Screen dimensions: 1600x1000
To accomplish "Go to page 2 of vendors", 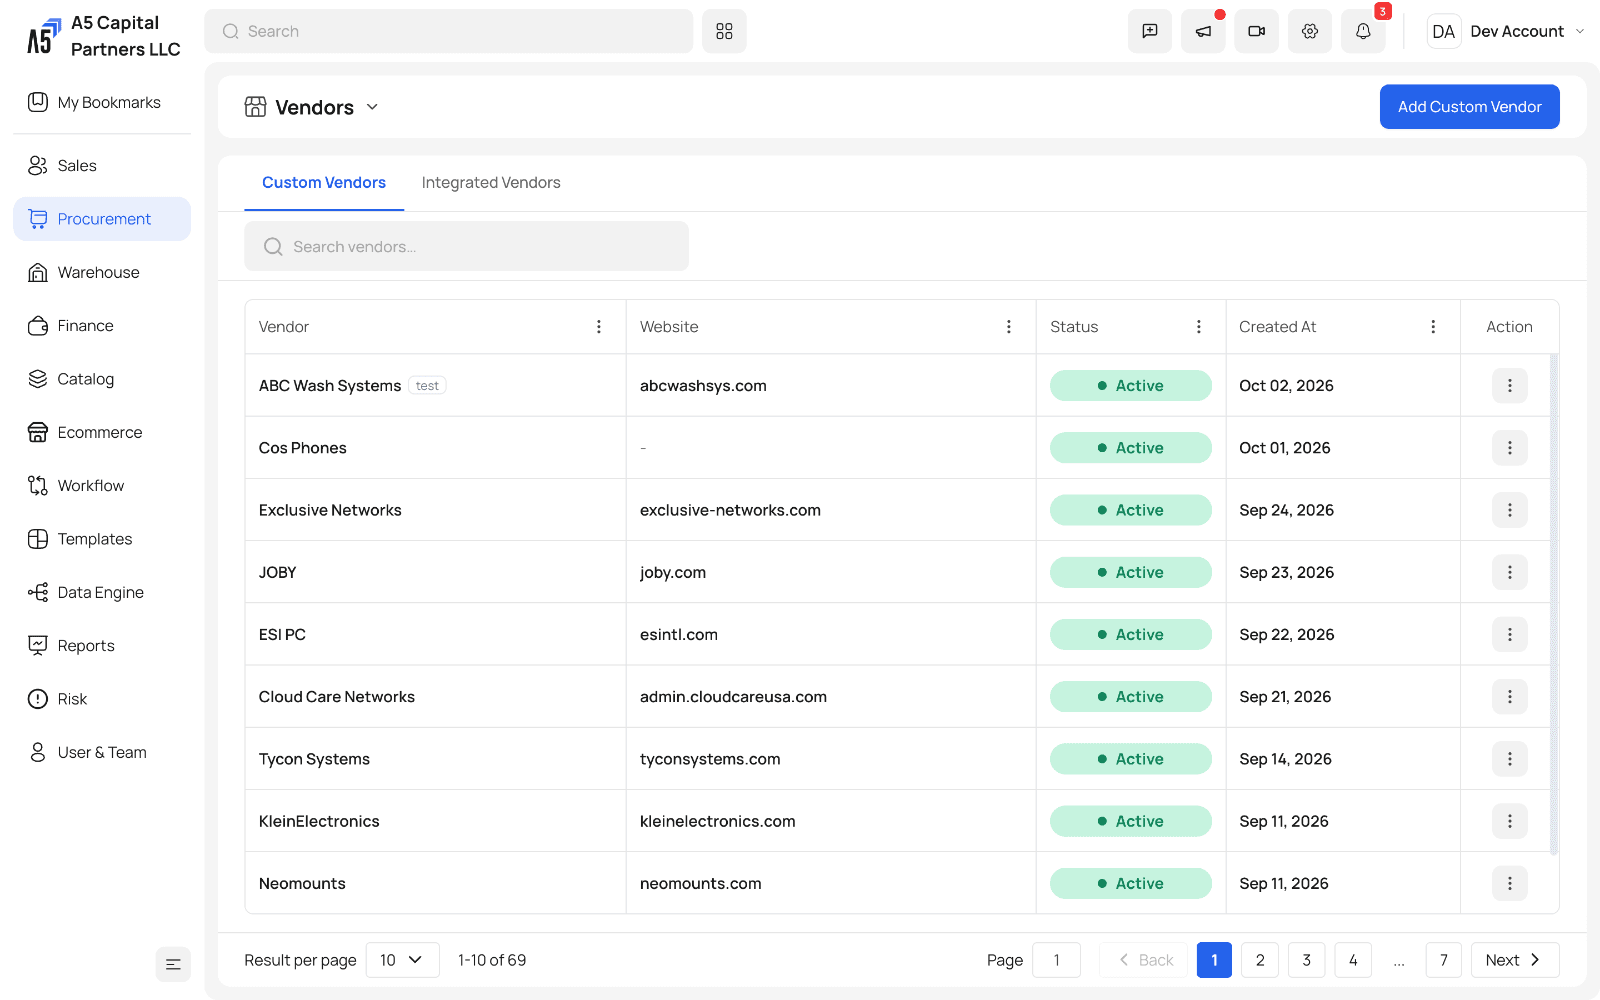I will click(1260, 960).
